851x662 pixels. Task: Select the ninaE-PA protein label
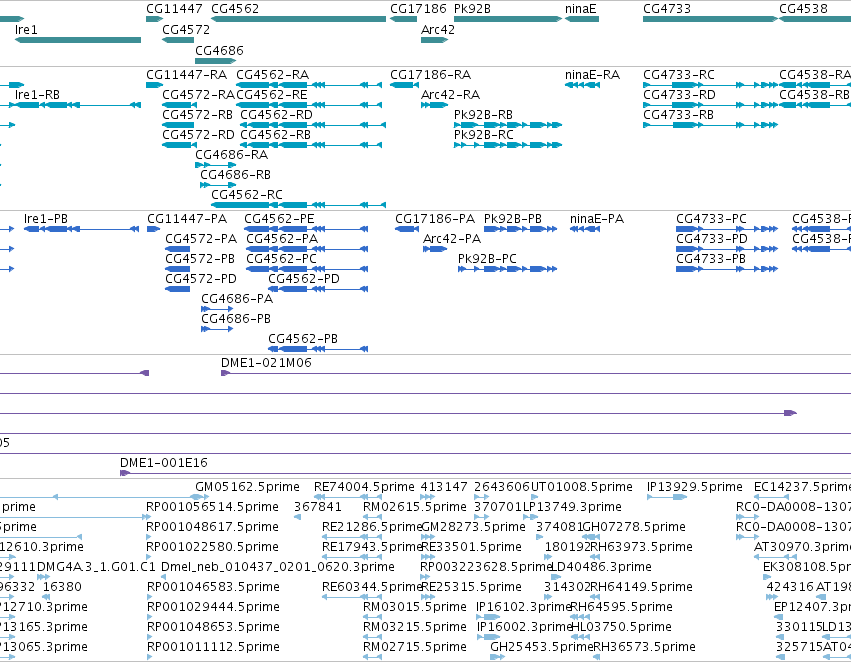[597, 219]
